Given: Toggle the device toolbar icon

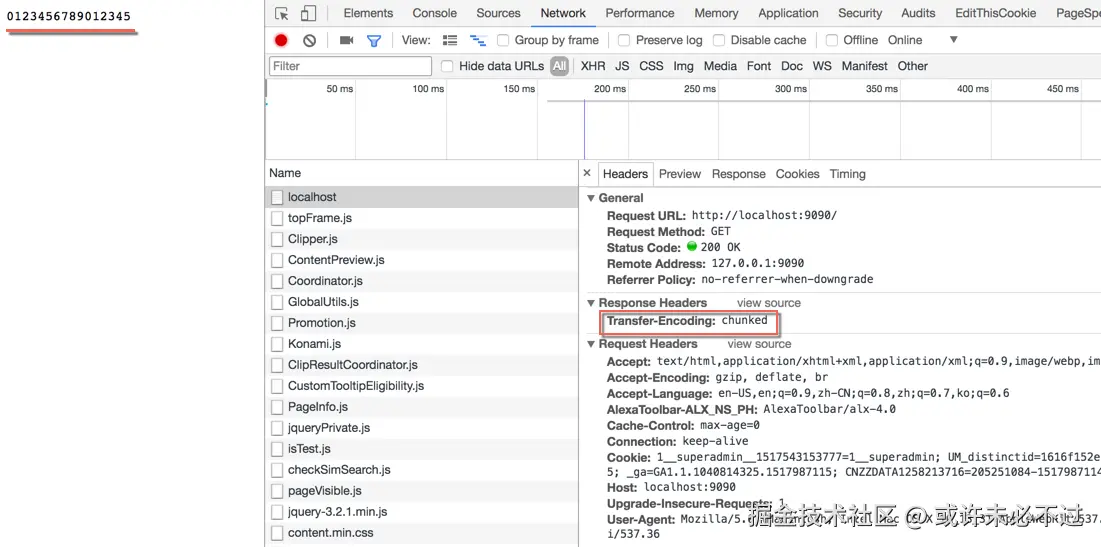Looking at the screenshot, I should tap(308, 13).
